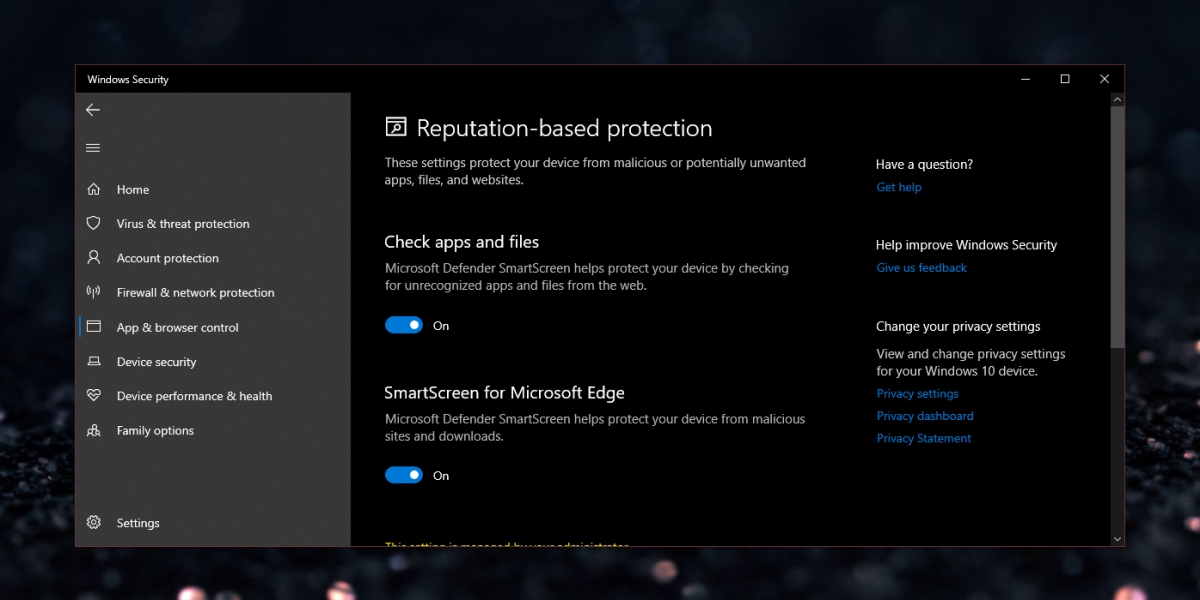
Task: Click the vertical scrollbar thumb
Action: tap(1117, 226)
